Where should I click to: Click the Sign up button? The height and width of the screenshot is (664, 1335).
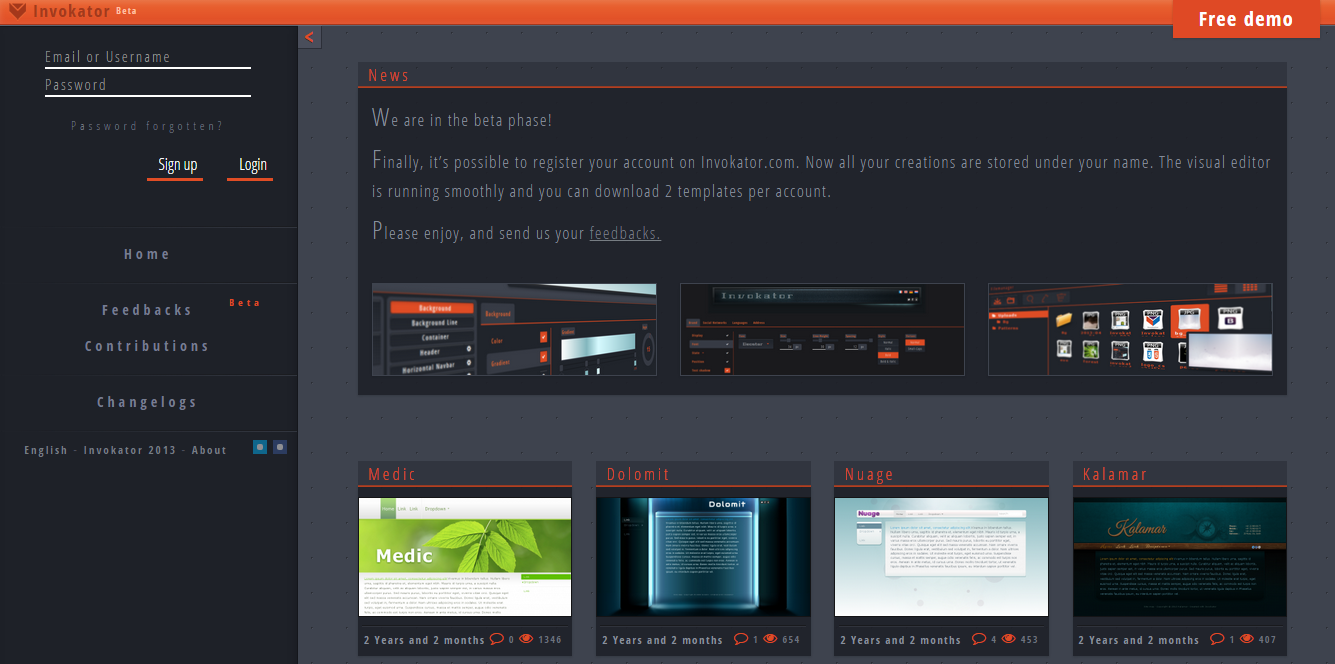tap(177, 166)
